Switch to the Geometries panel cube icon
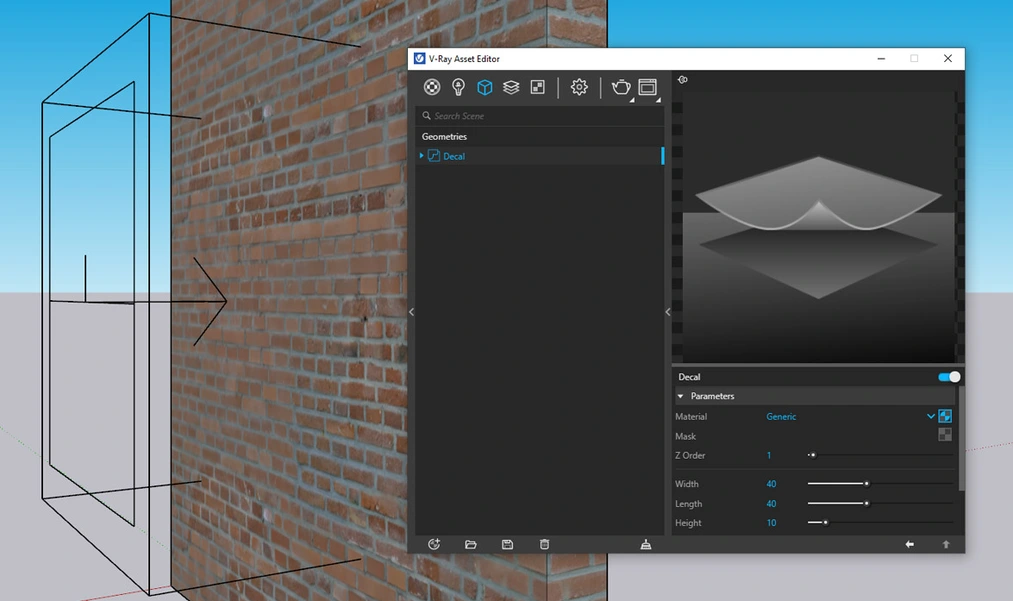Image resolution: width=1013 pixels, height=601 pixels. 484,87
